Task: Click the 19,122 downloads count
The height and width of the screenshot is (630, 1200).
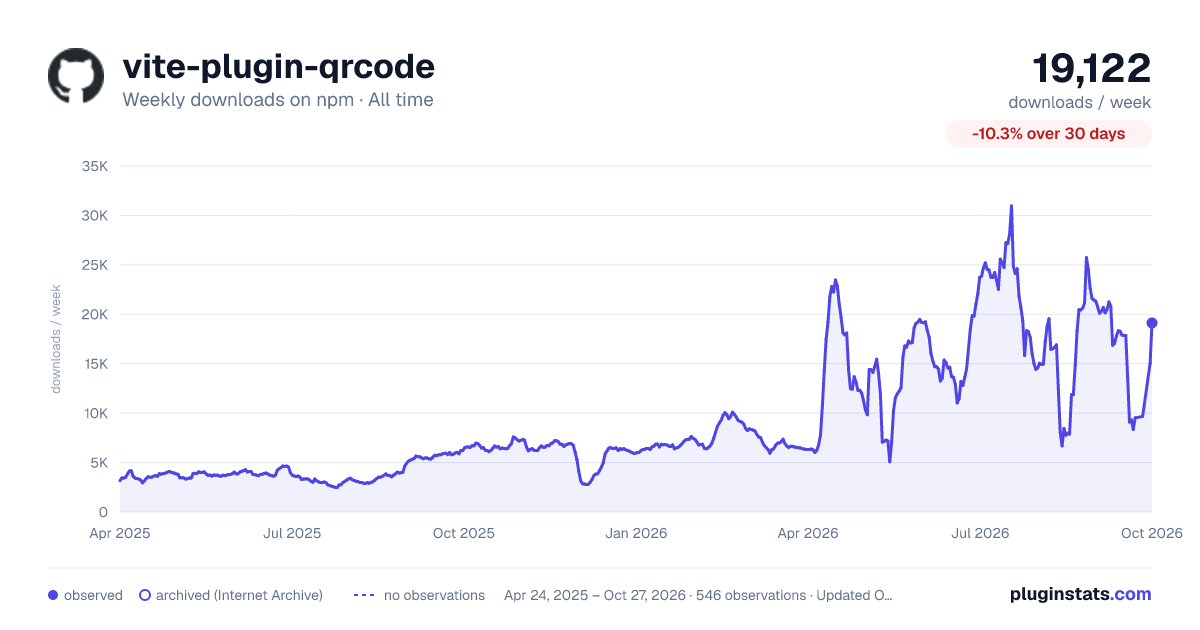Action: pyautogui.click(x=1092, y=68)
